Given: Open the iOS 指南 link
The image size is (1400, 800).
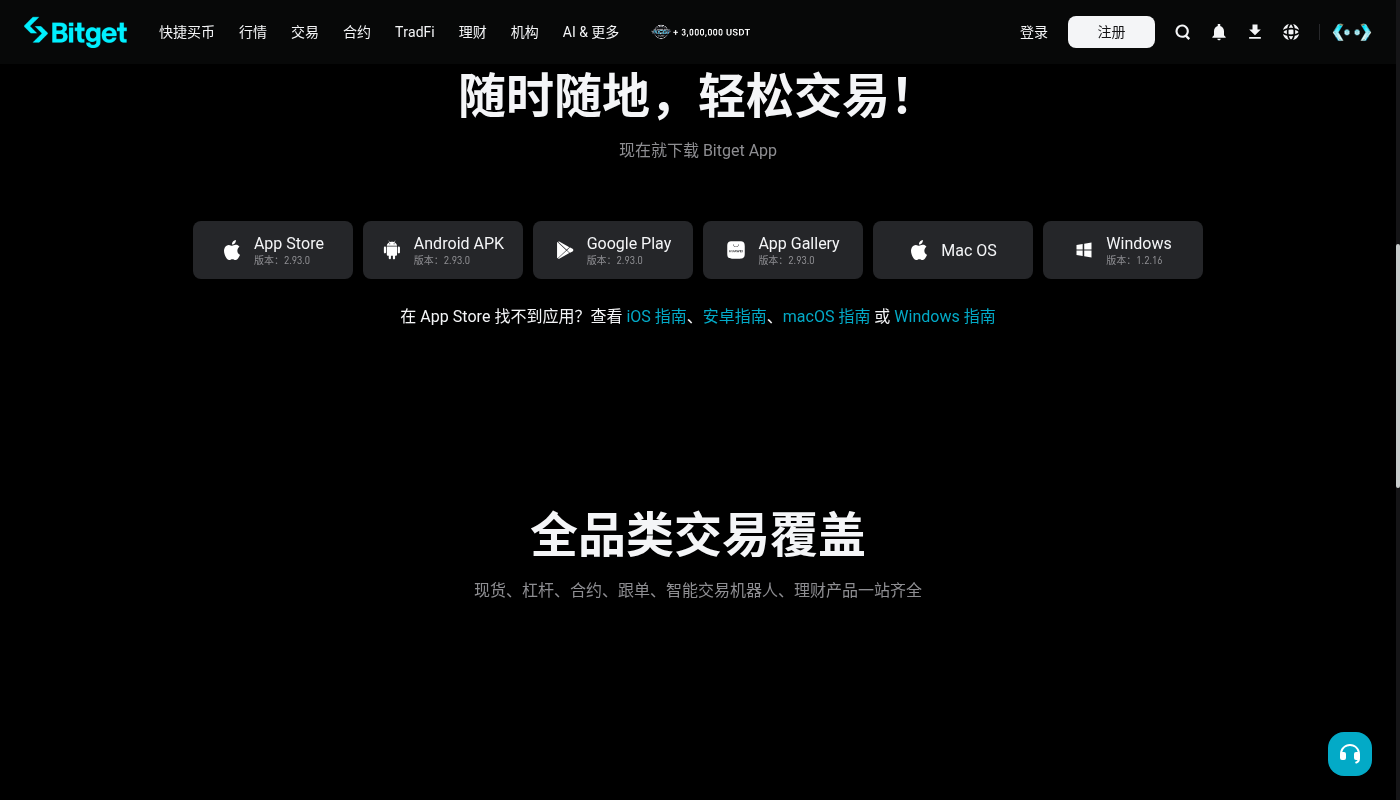Looking at the screenshot, I should click(657, 316).
